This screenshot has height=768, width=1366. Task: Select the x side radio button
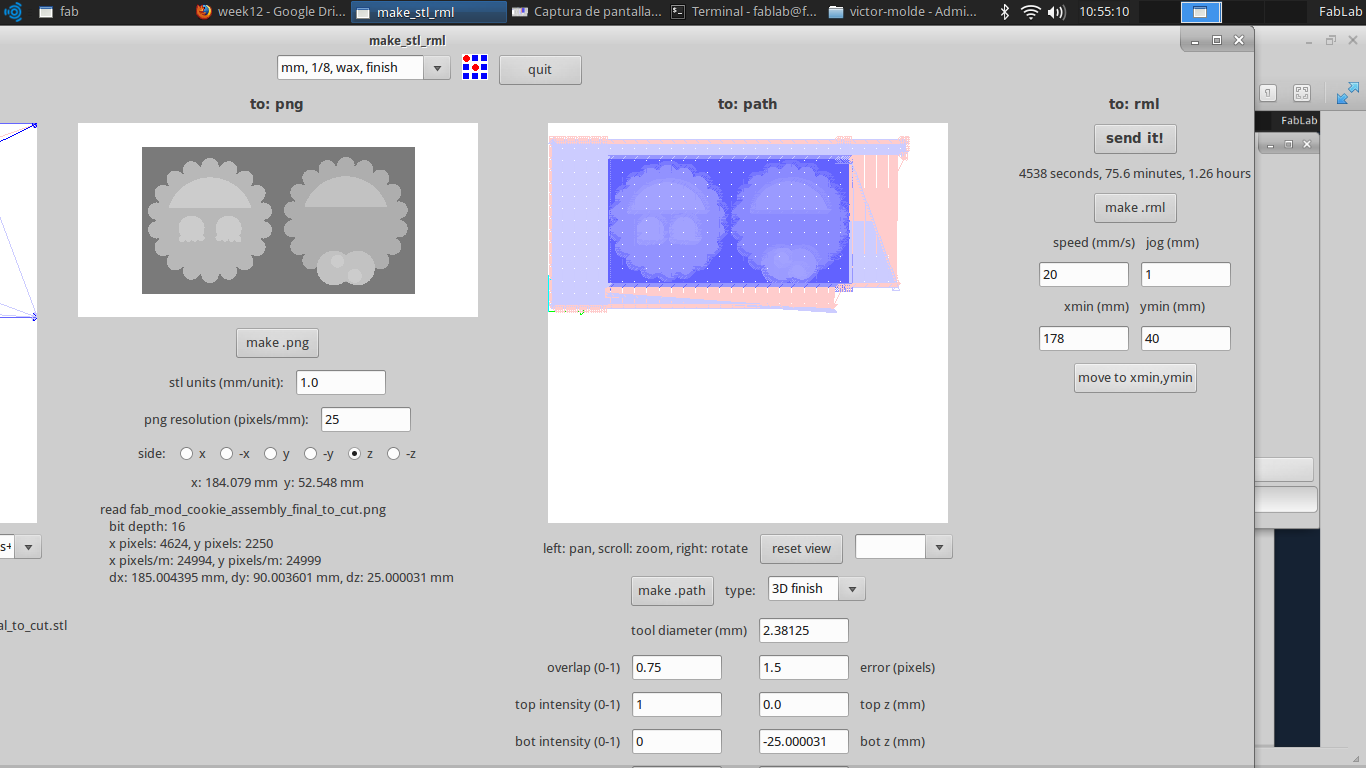point(186,453)
